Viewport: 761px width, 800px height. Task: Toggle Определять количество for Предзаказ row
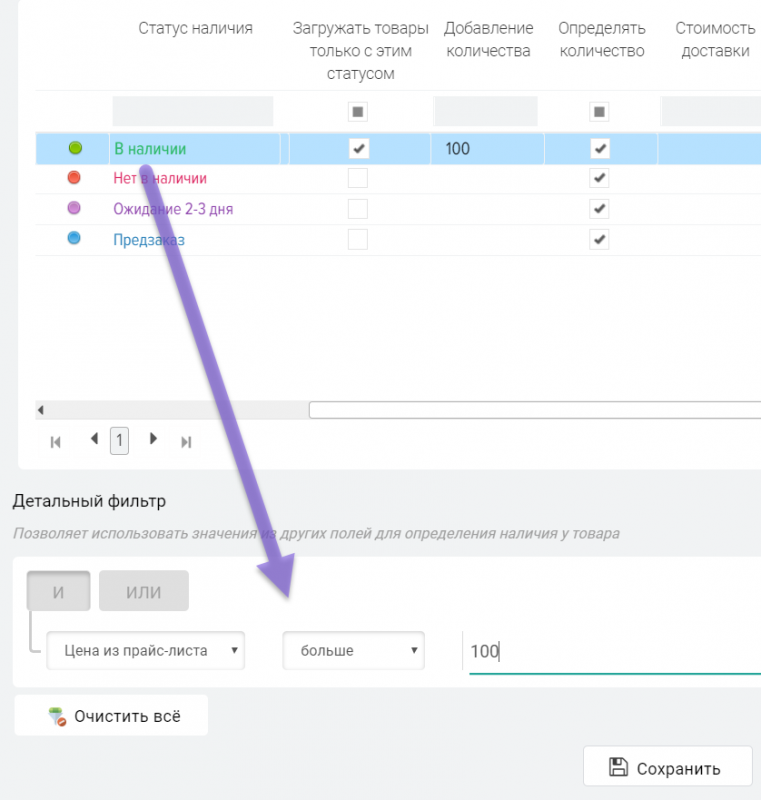[599, 239]
